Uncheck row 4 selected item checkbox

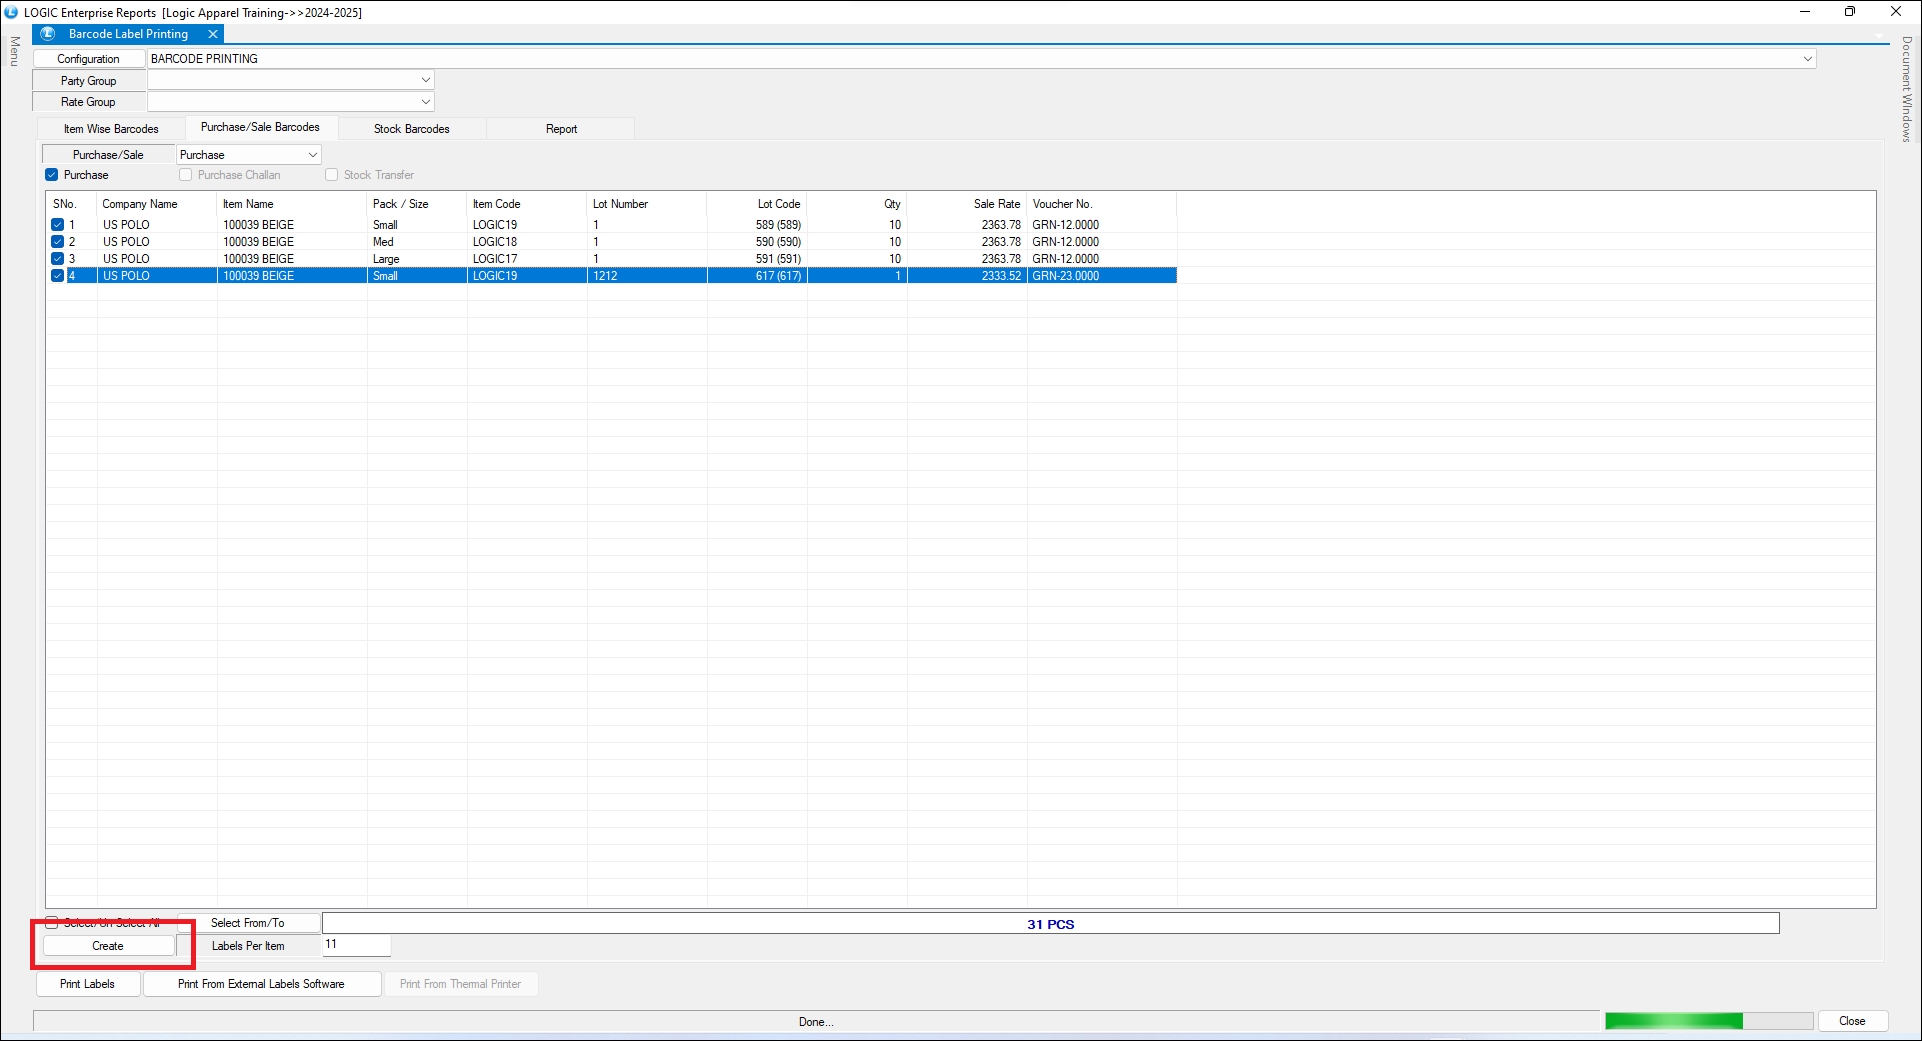coord(58,276)
